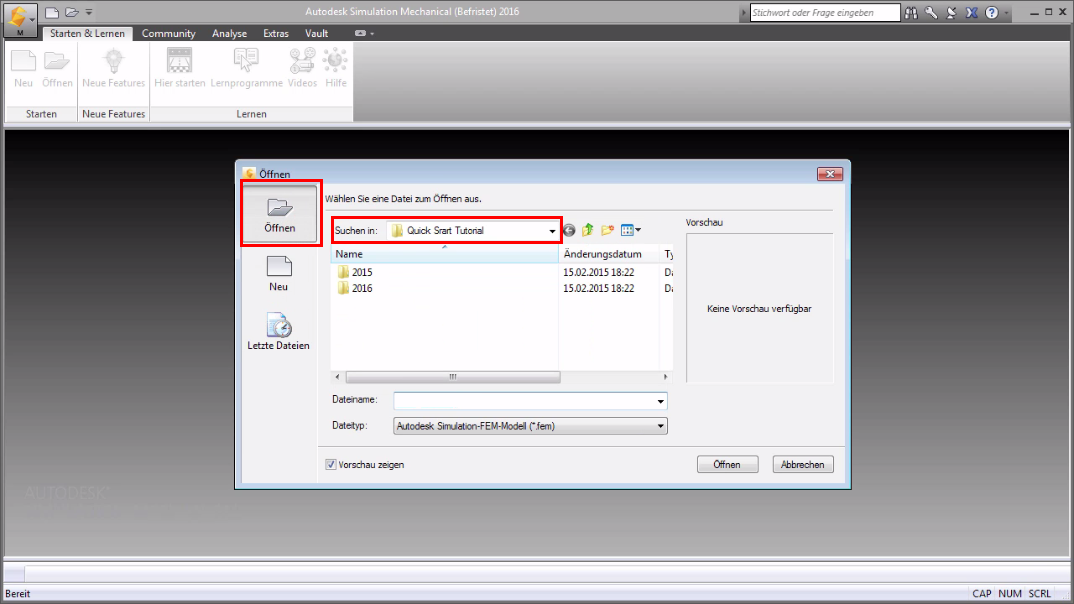
Task: Click the Abbrechen button
Action: click(x=803, y=464)
